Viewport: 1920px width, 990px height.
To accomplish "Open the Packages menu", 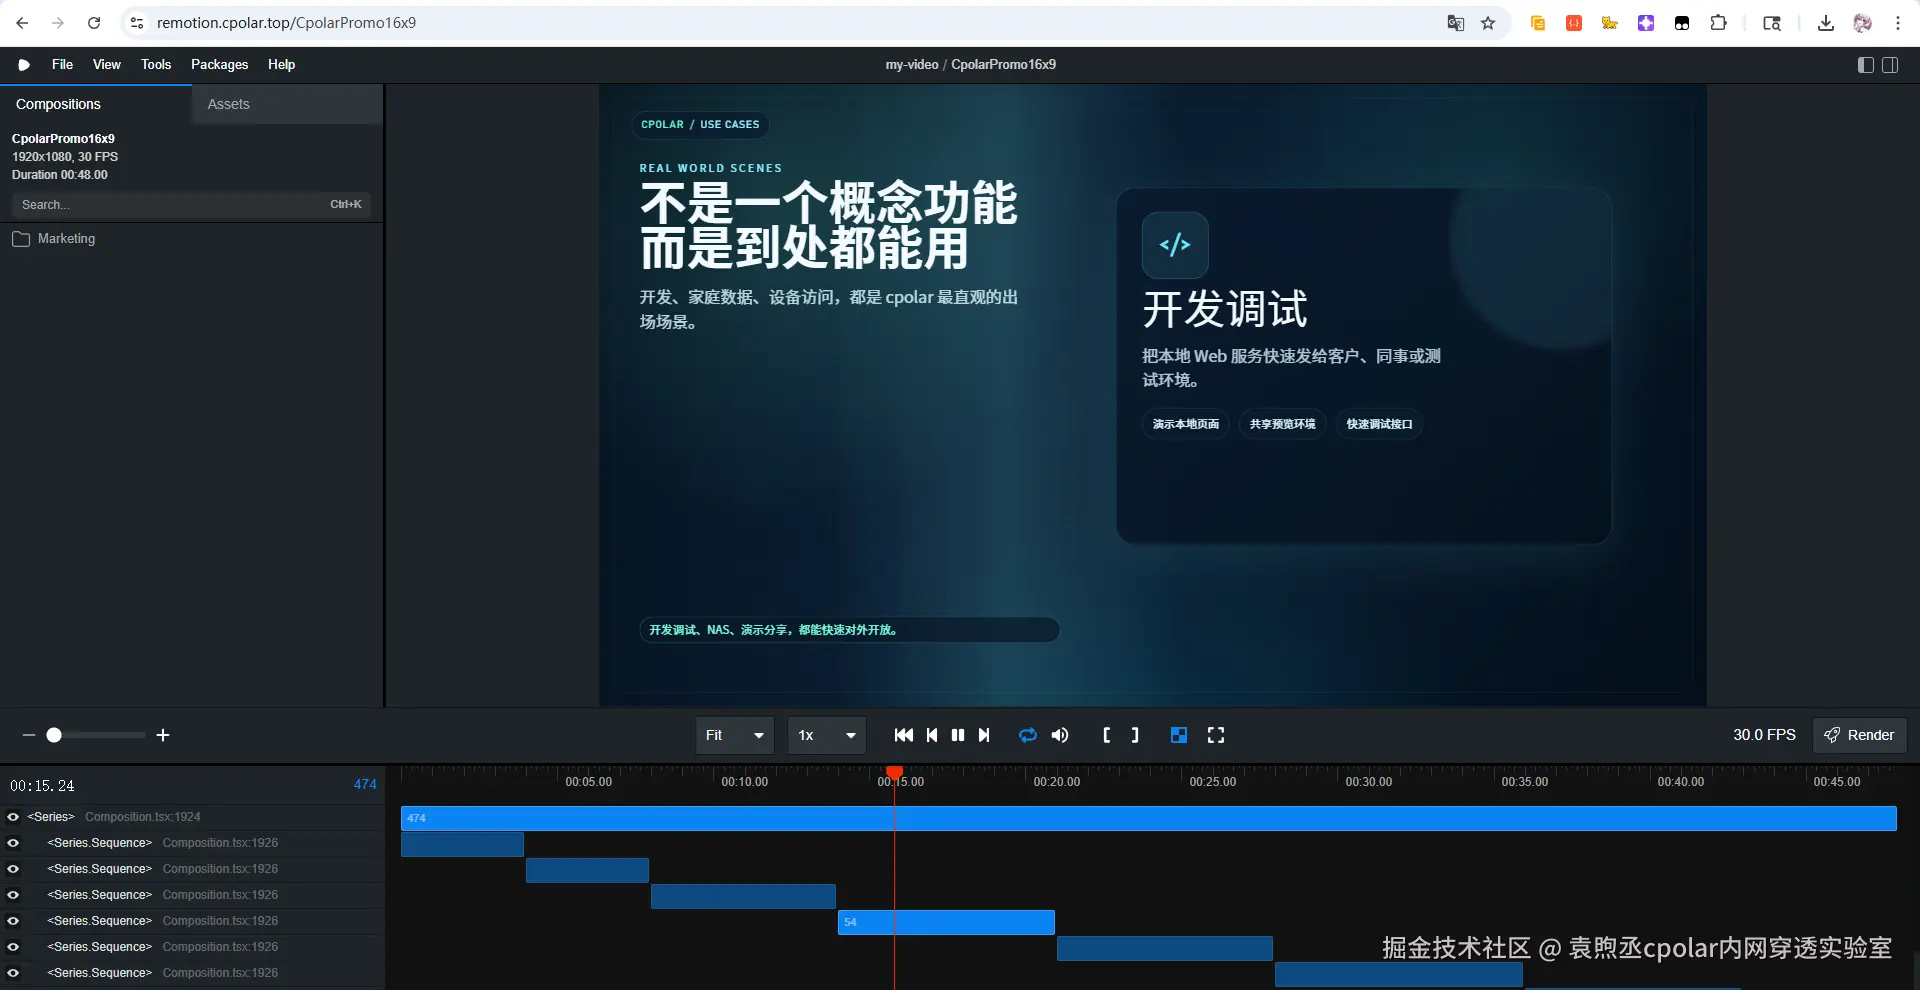I will [219, 65].
